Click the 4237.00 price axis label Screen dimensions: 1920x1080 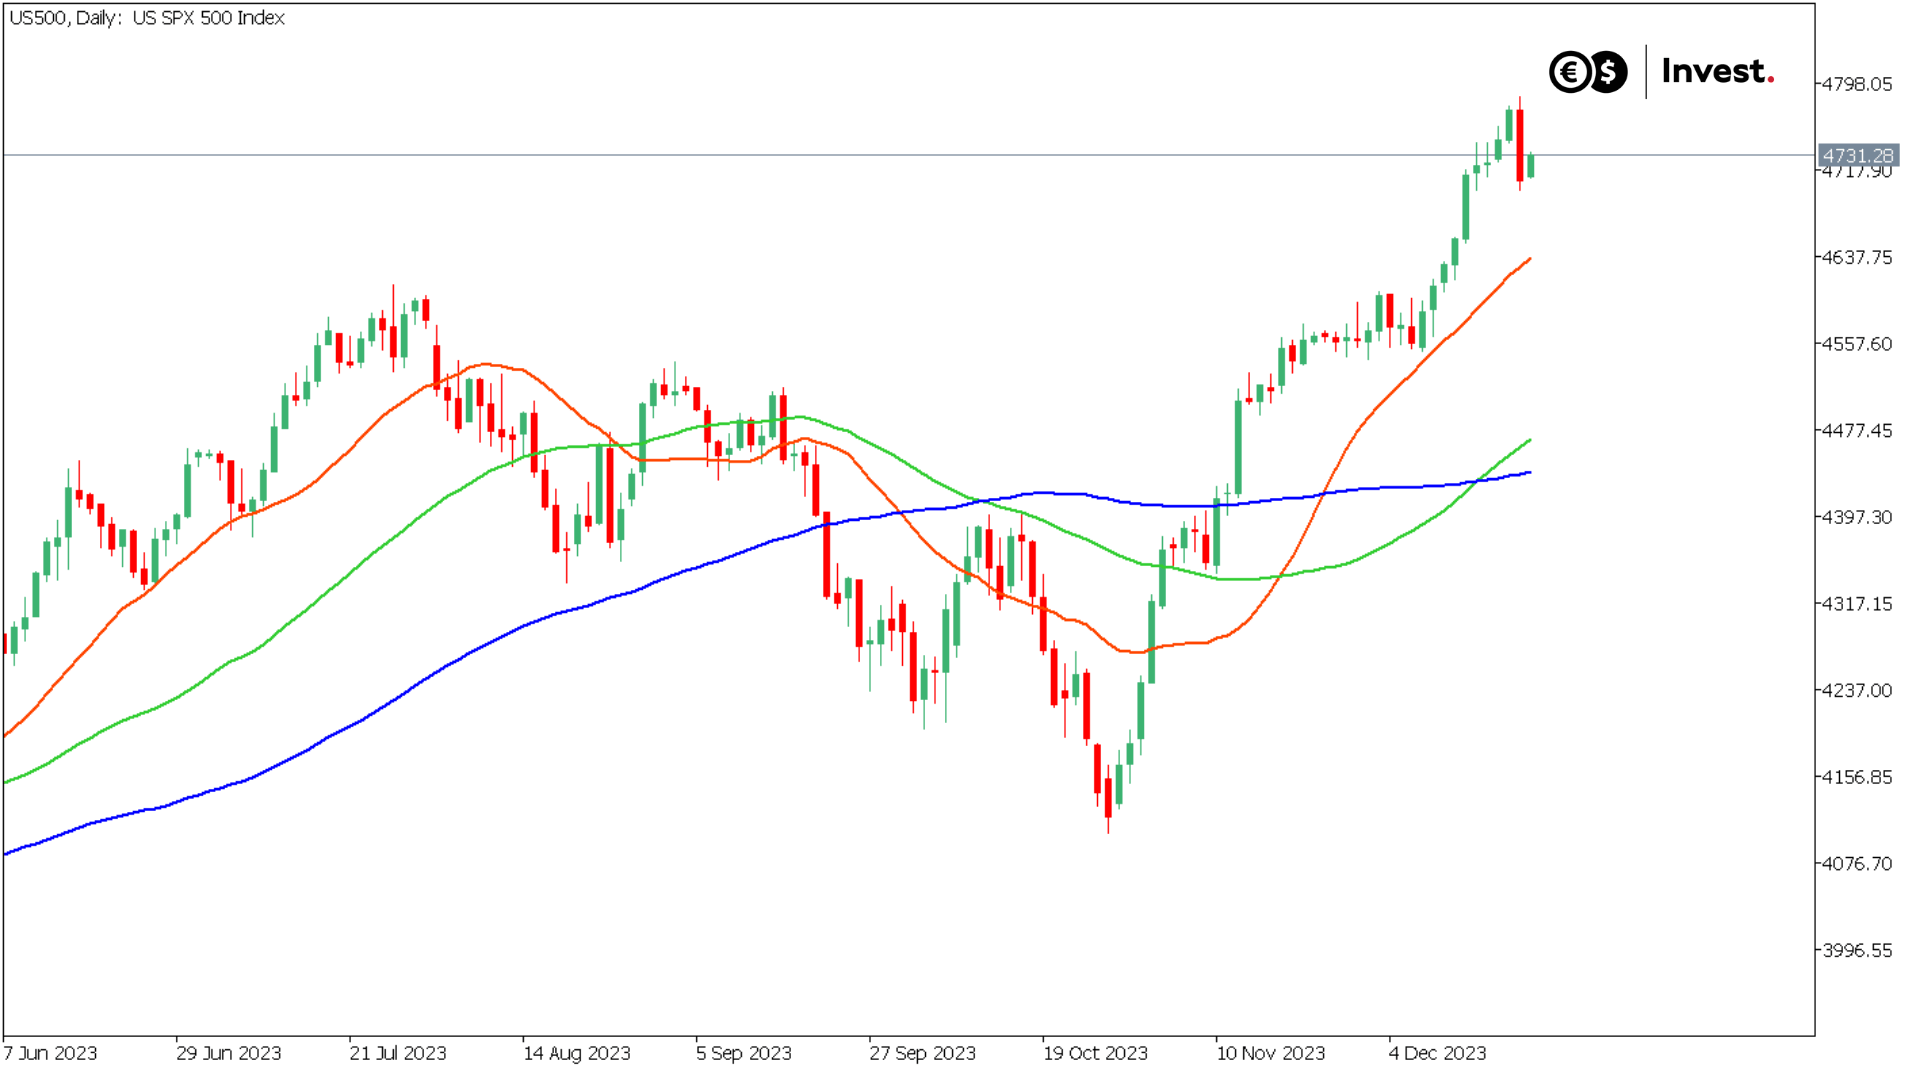click(1857, 690)
